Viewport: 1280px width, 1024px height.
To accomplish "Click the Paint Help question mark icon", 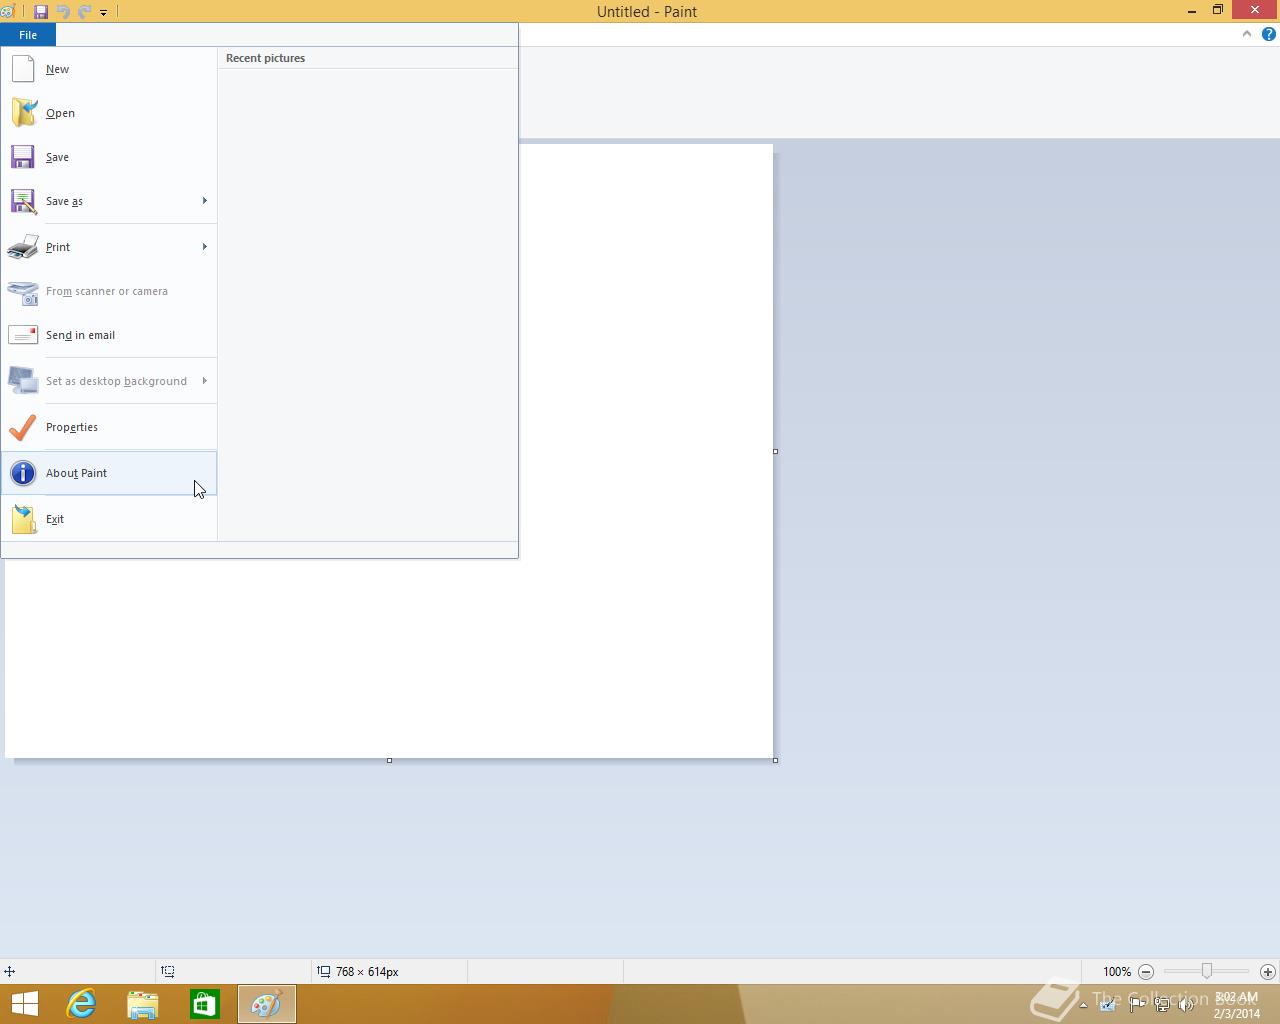I will pyautogui.click(x=1268, y=34).
